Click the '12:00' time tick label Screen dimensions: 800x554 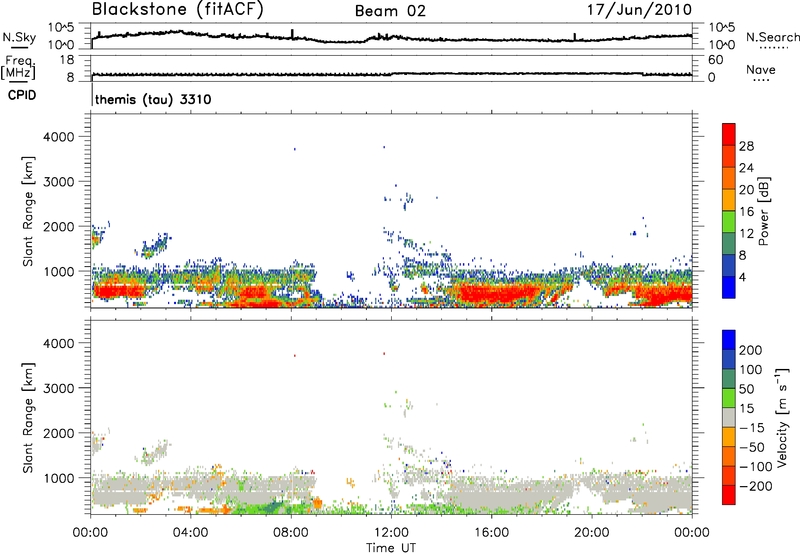pyautogui.click(x=391, y=533)
